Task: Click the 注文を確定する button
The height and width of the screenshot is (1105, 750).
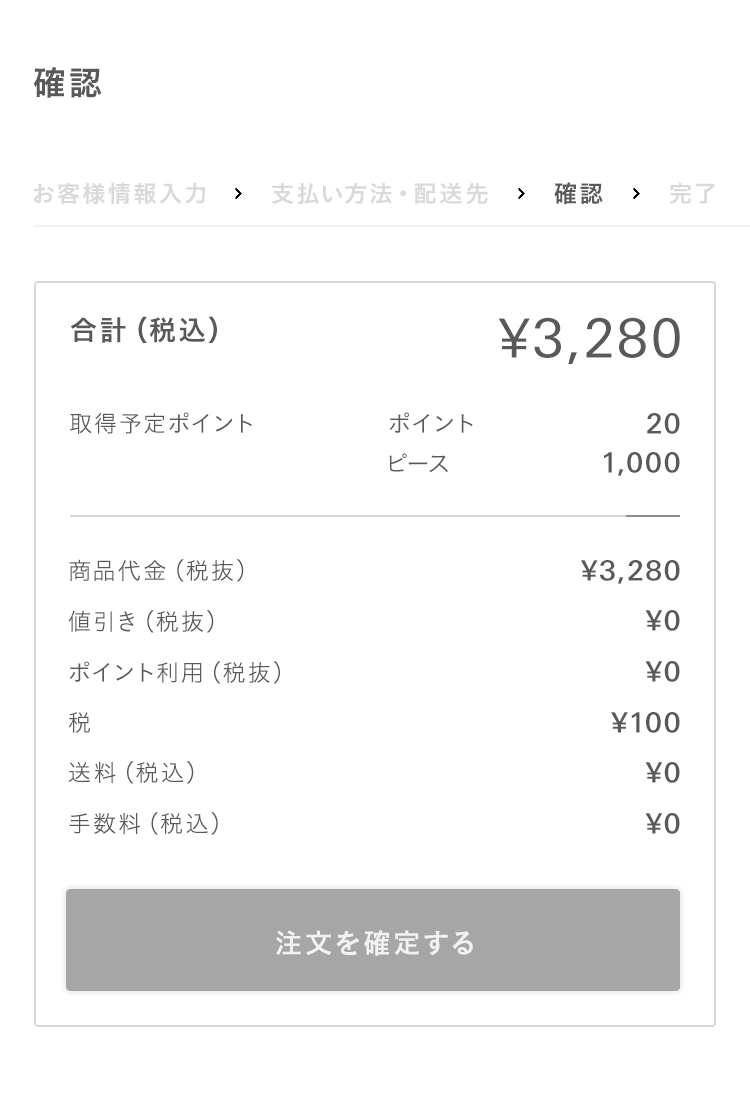Action: tap(373, 940)
